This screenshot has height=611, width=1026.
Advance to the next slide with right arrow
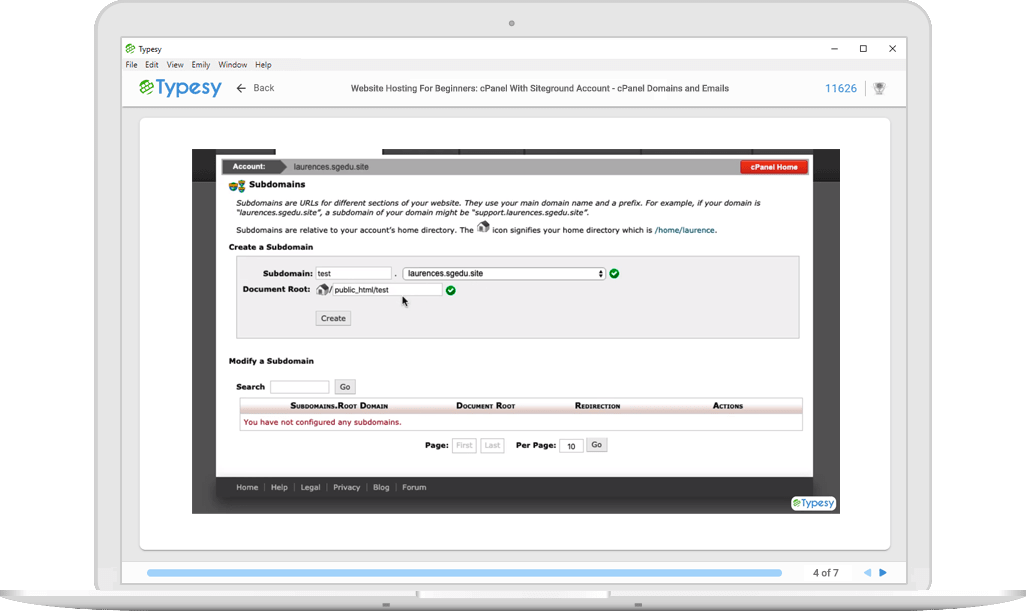pos(883,572)
